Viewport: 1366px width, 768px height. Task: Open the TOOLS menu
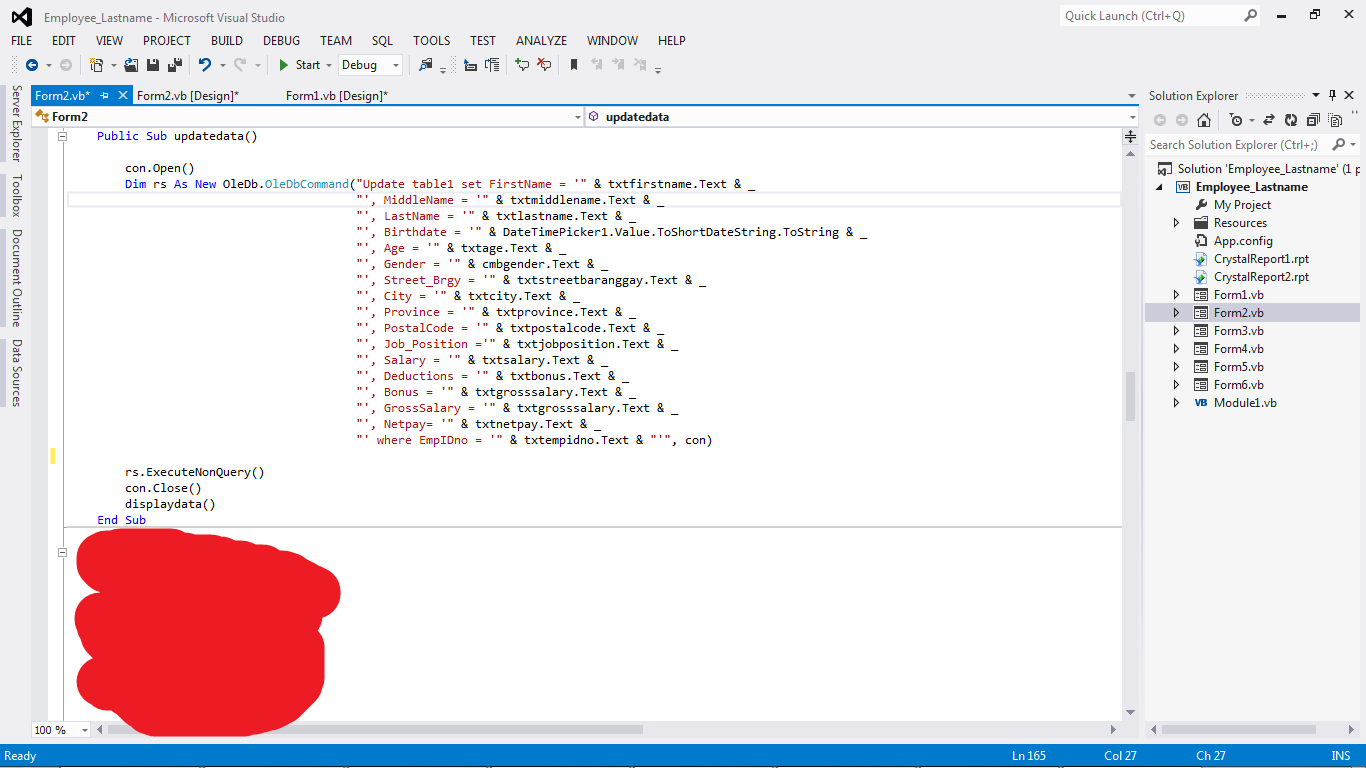(431, 41)
